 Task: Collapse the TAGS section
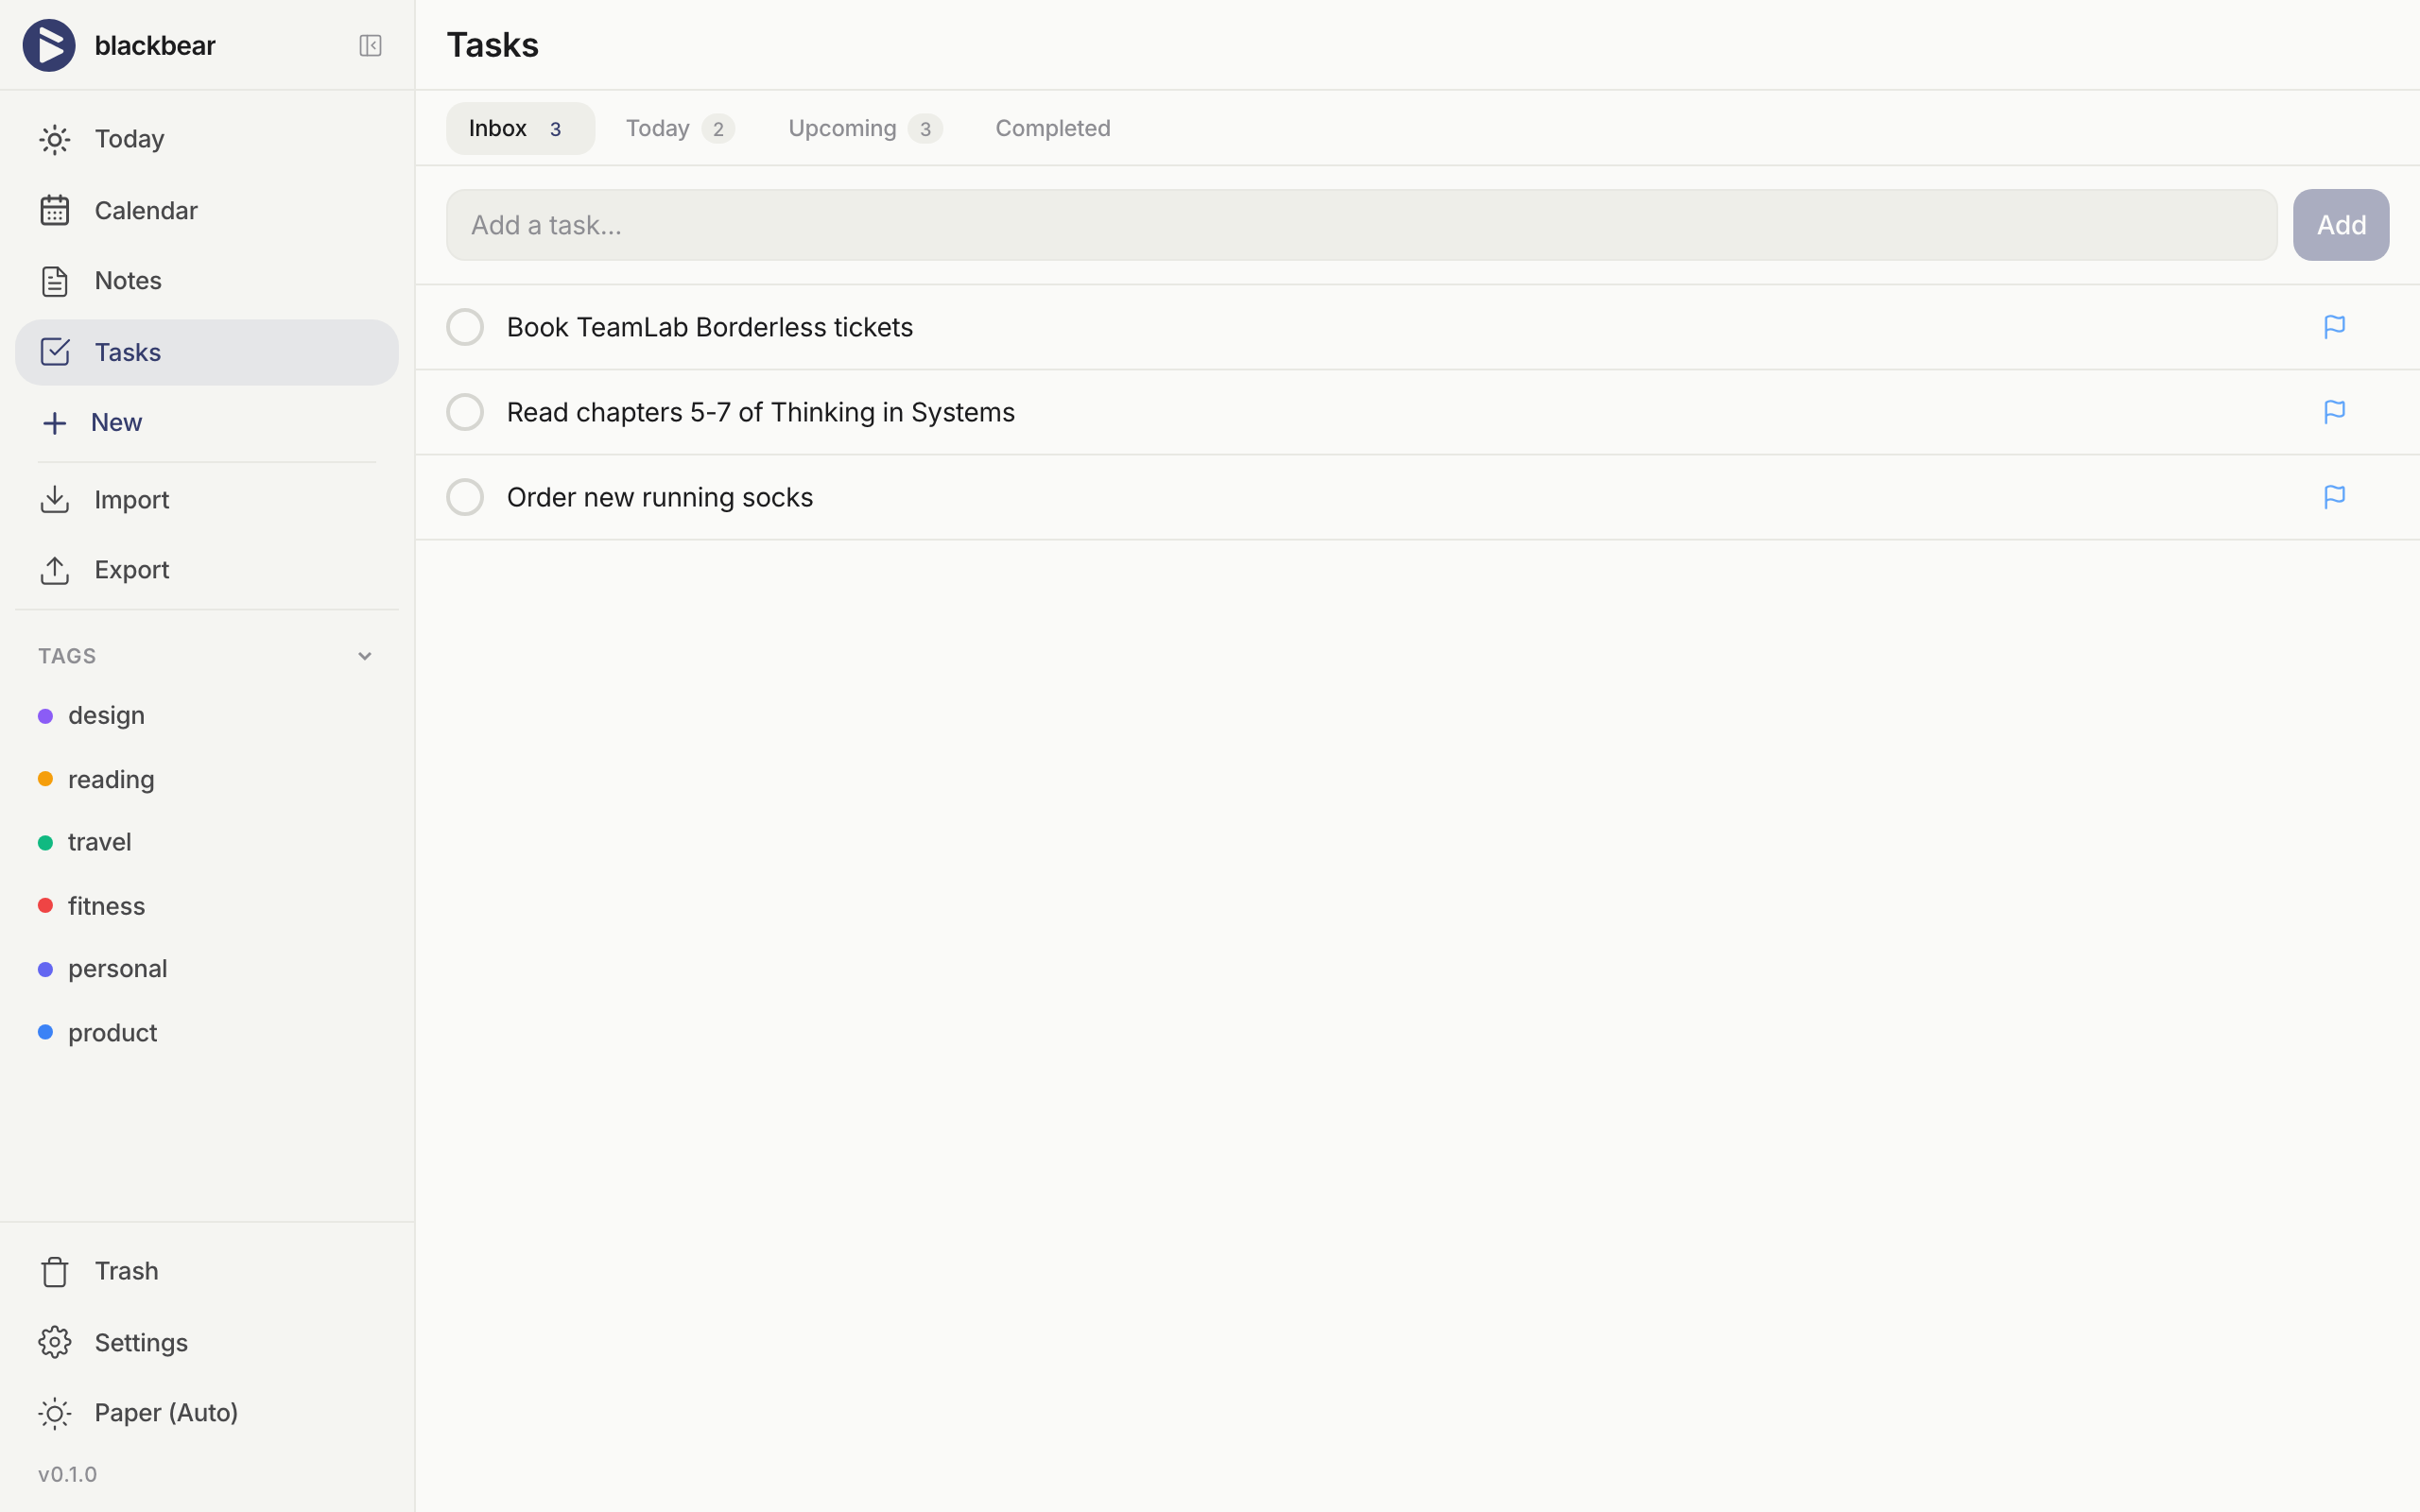[364, 655]
